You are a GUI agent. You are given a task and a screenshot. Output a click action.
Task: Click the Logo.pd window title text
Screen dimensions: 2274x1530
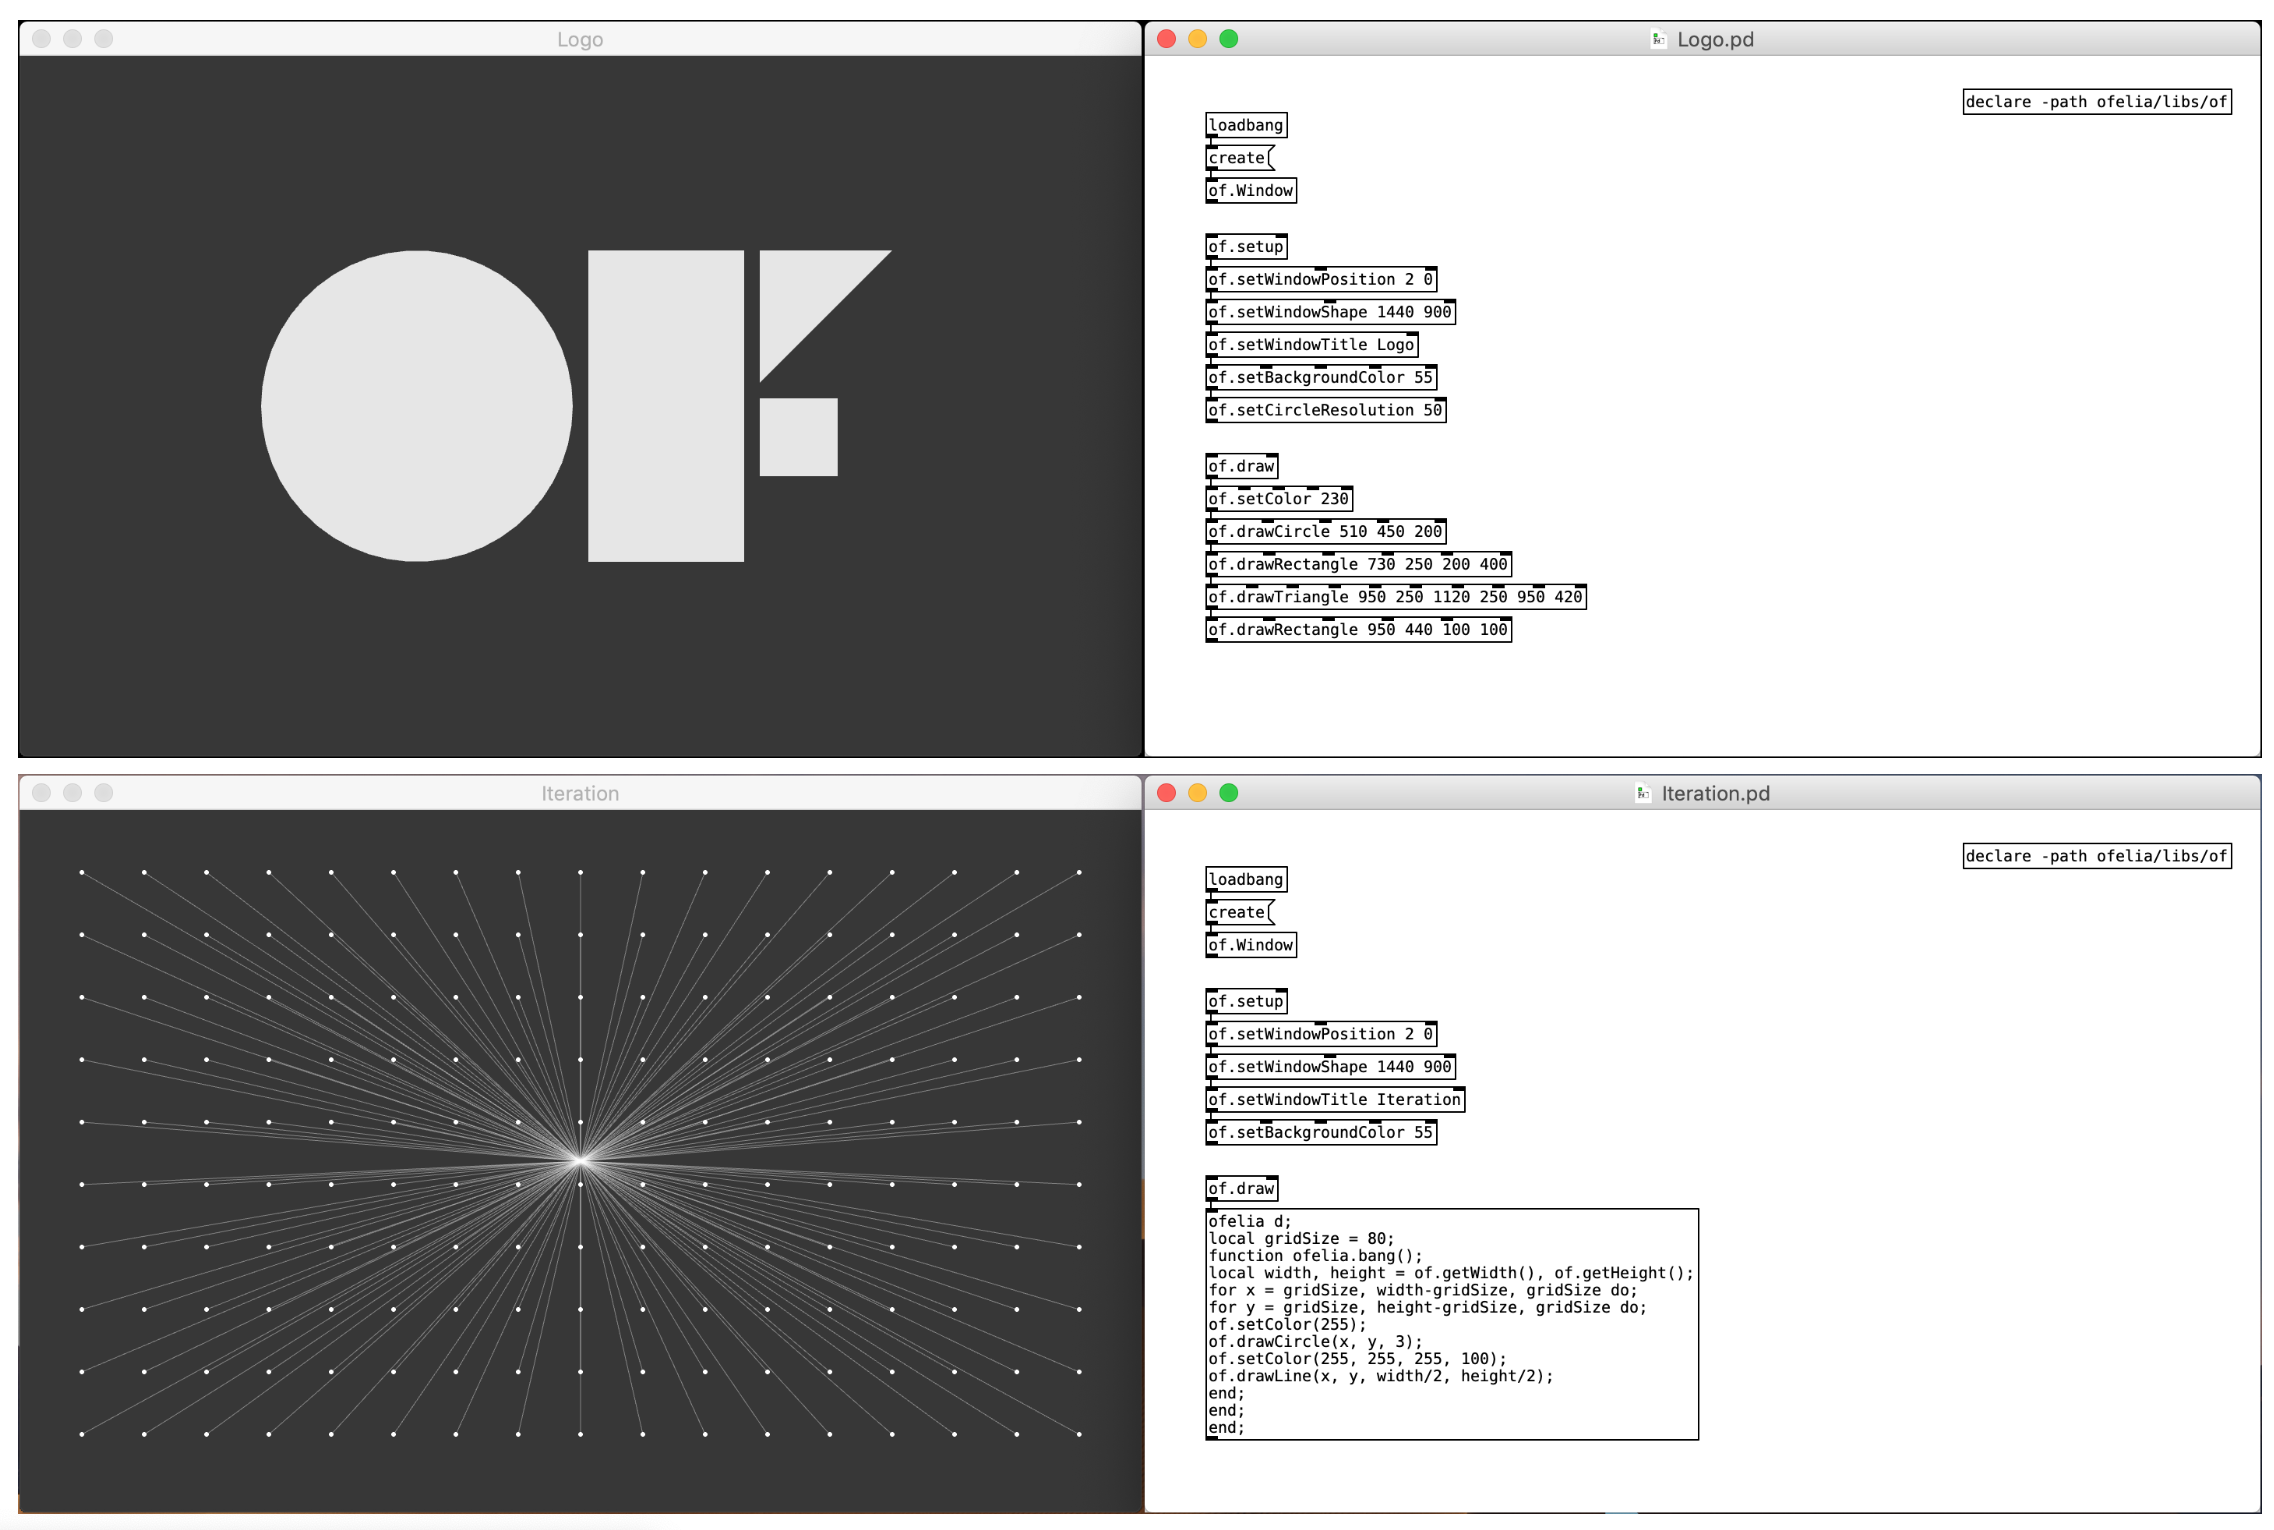1715,39
